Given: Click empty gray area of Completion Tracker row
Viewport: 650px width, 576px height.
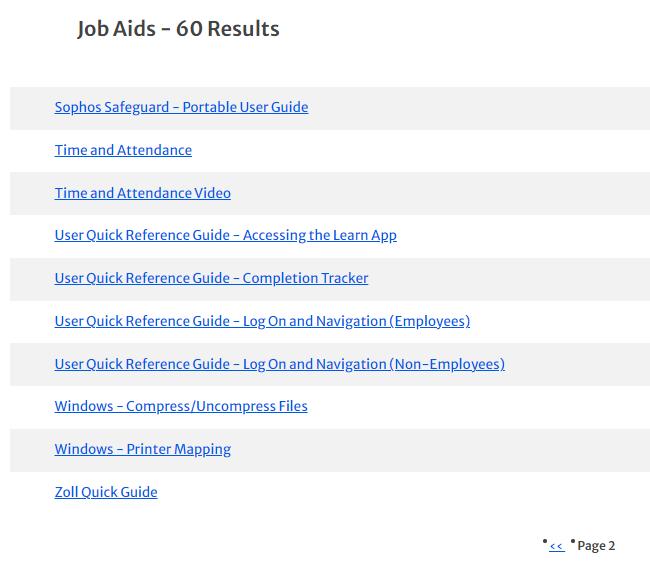Looking at the screenshot, I should point(510,278).
